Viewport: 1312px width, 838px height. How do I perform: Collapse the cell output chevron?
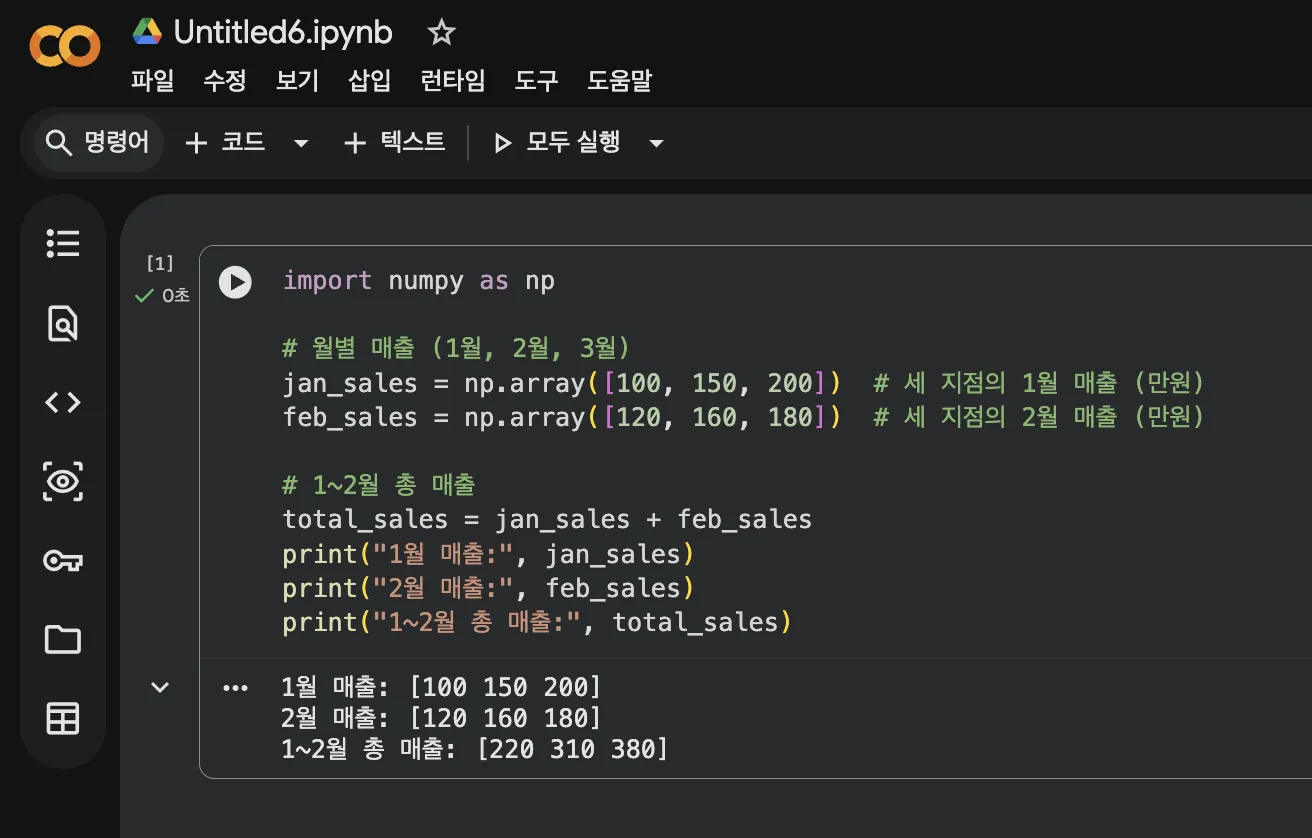[160, 687]
